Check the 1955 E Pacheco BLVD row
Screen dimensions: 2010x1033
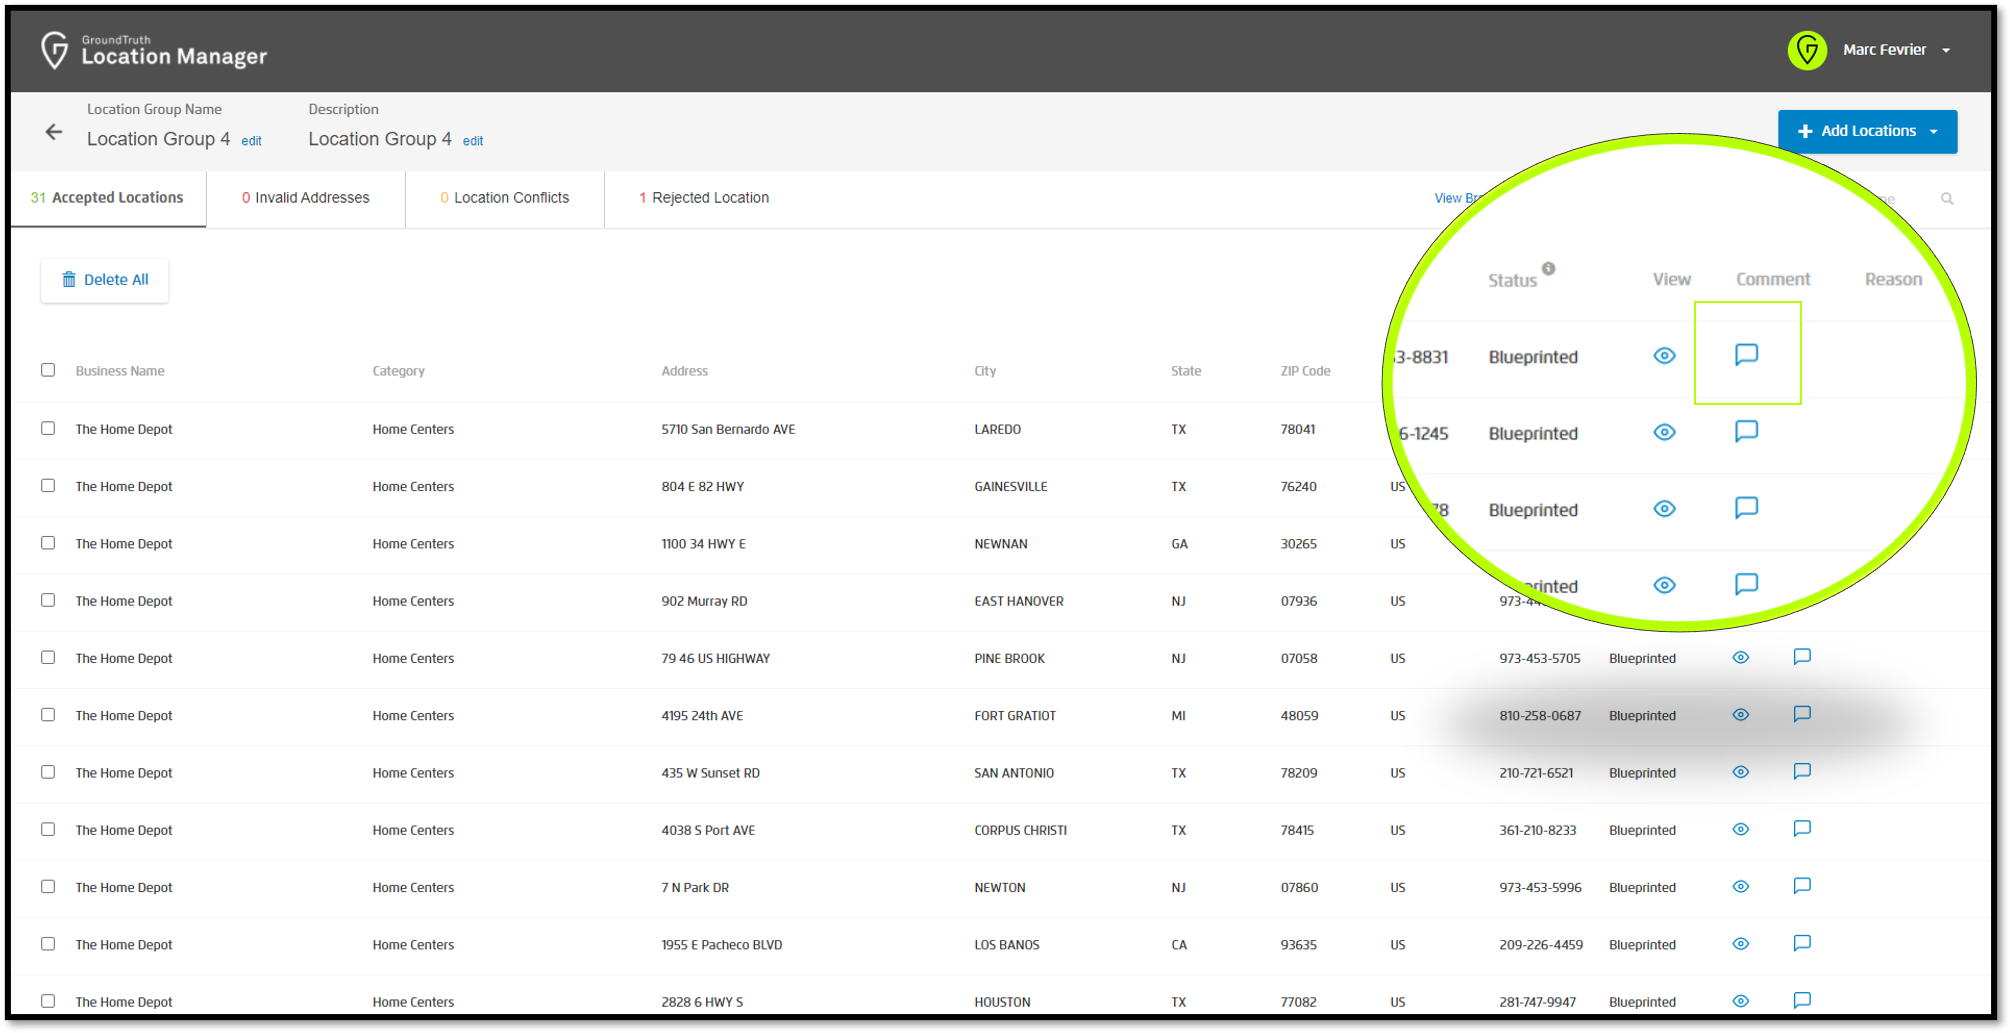(x=48, y=944)
